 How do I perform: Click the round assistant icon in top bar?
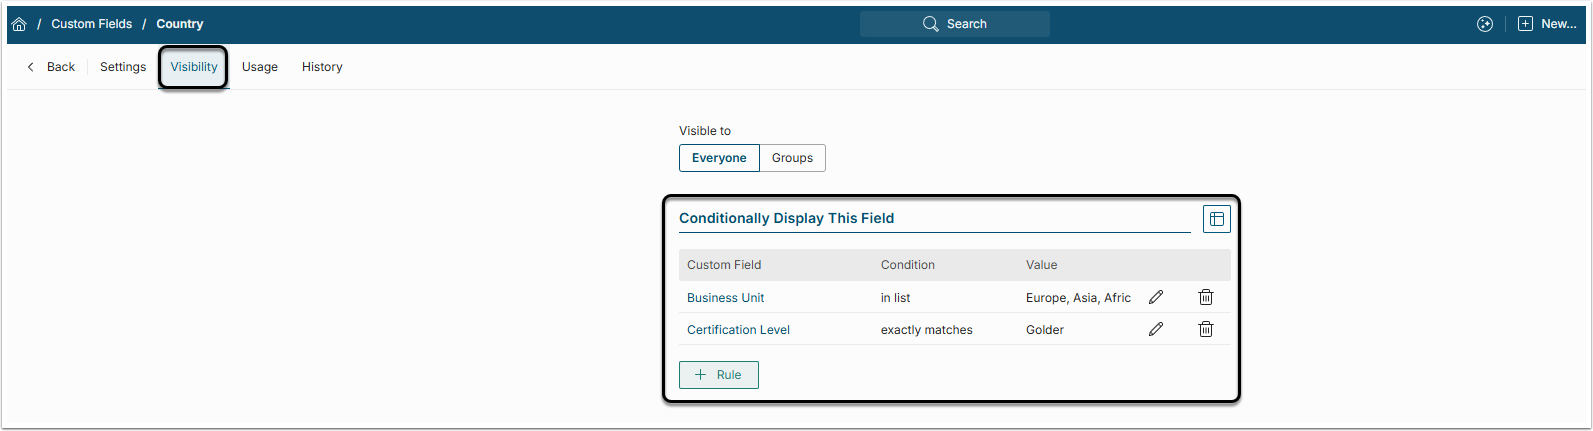1485,24
